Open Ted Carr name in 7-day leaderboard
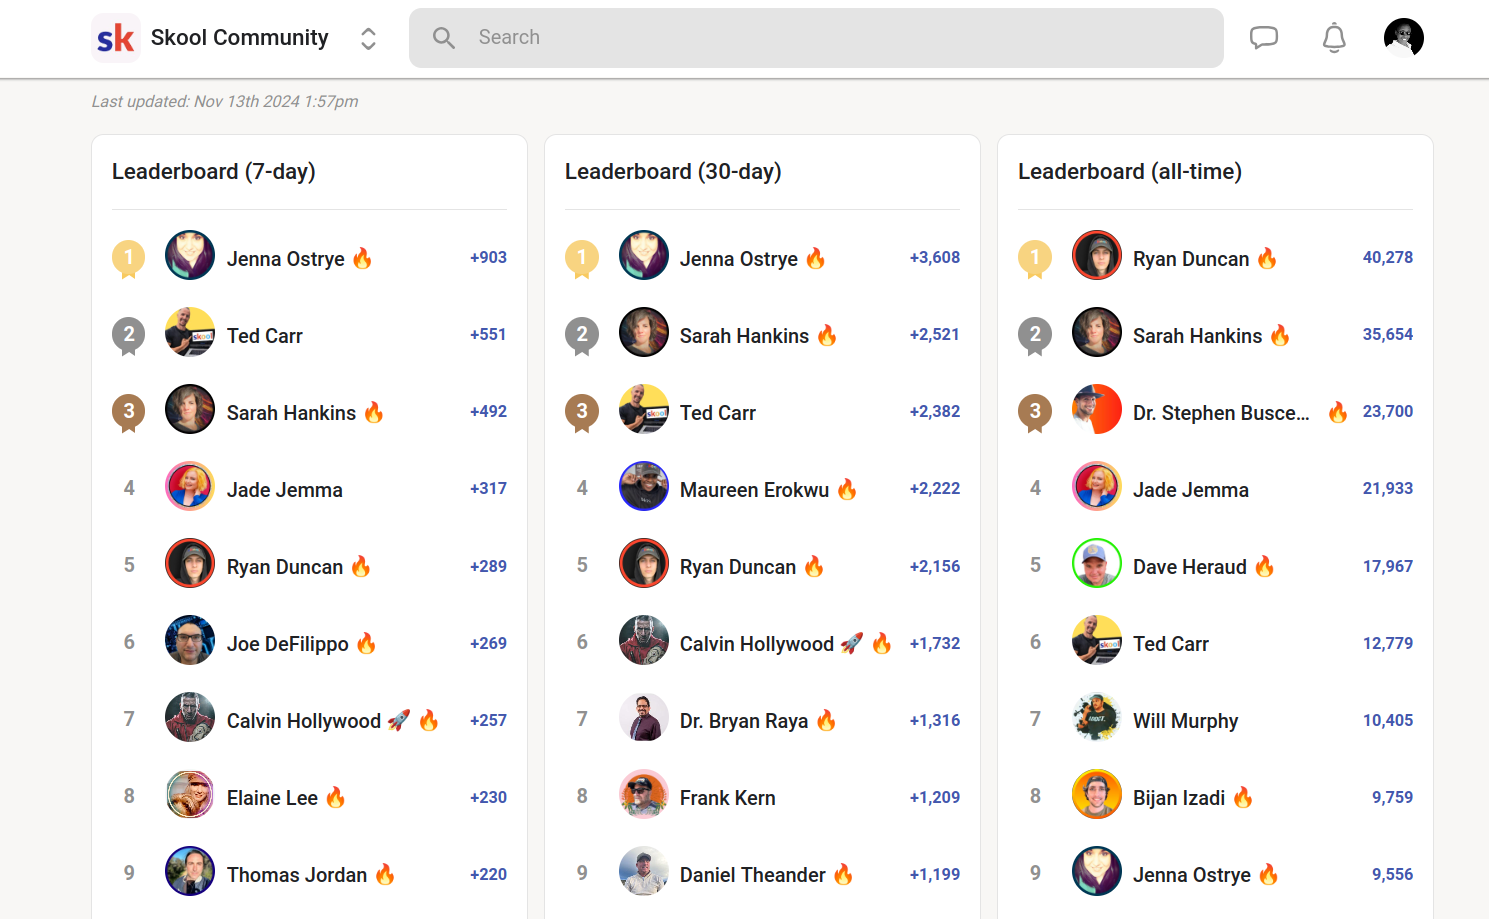This screenshot has width=1489, height=919. pyautogui.click(x=265, y=336)
